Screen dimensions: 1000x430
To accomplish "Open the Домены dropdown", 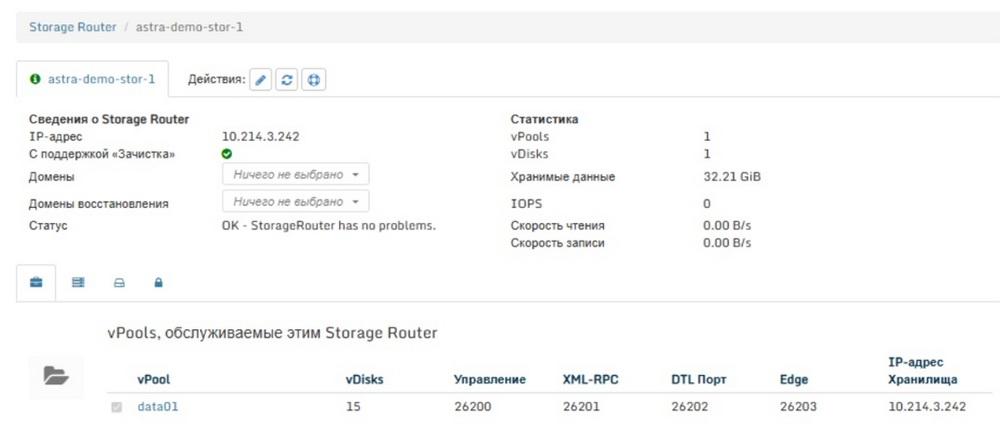I will click(x=296, y=174).
